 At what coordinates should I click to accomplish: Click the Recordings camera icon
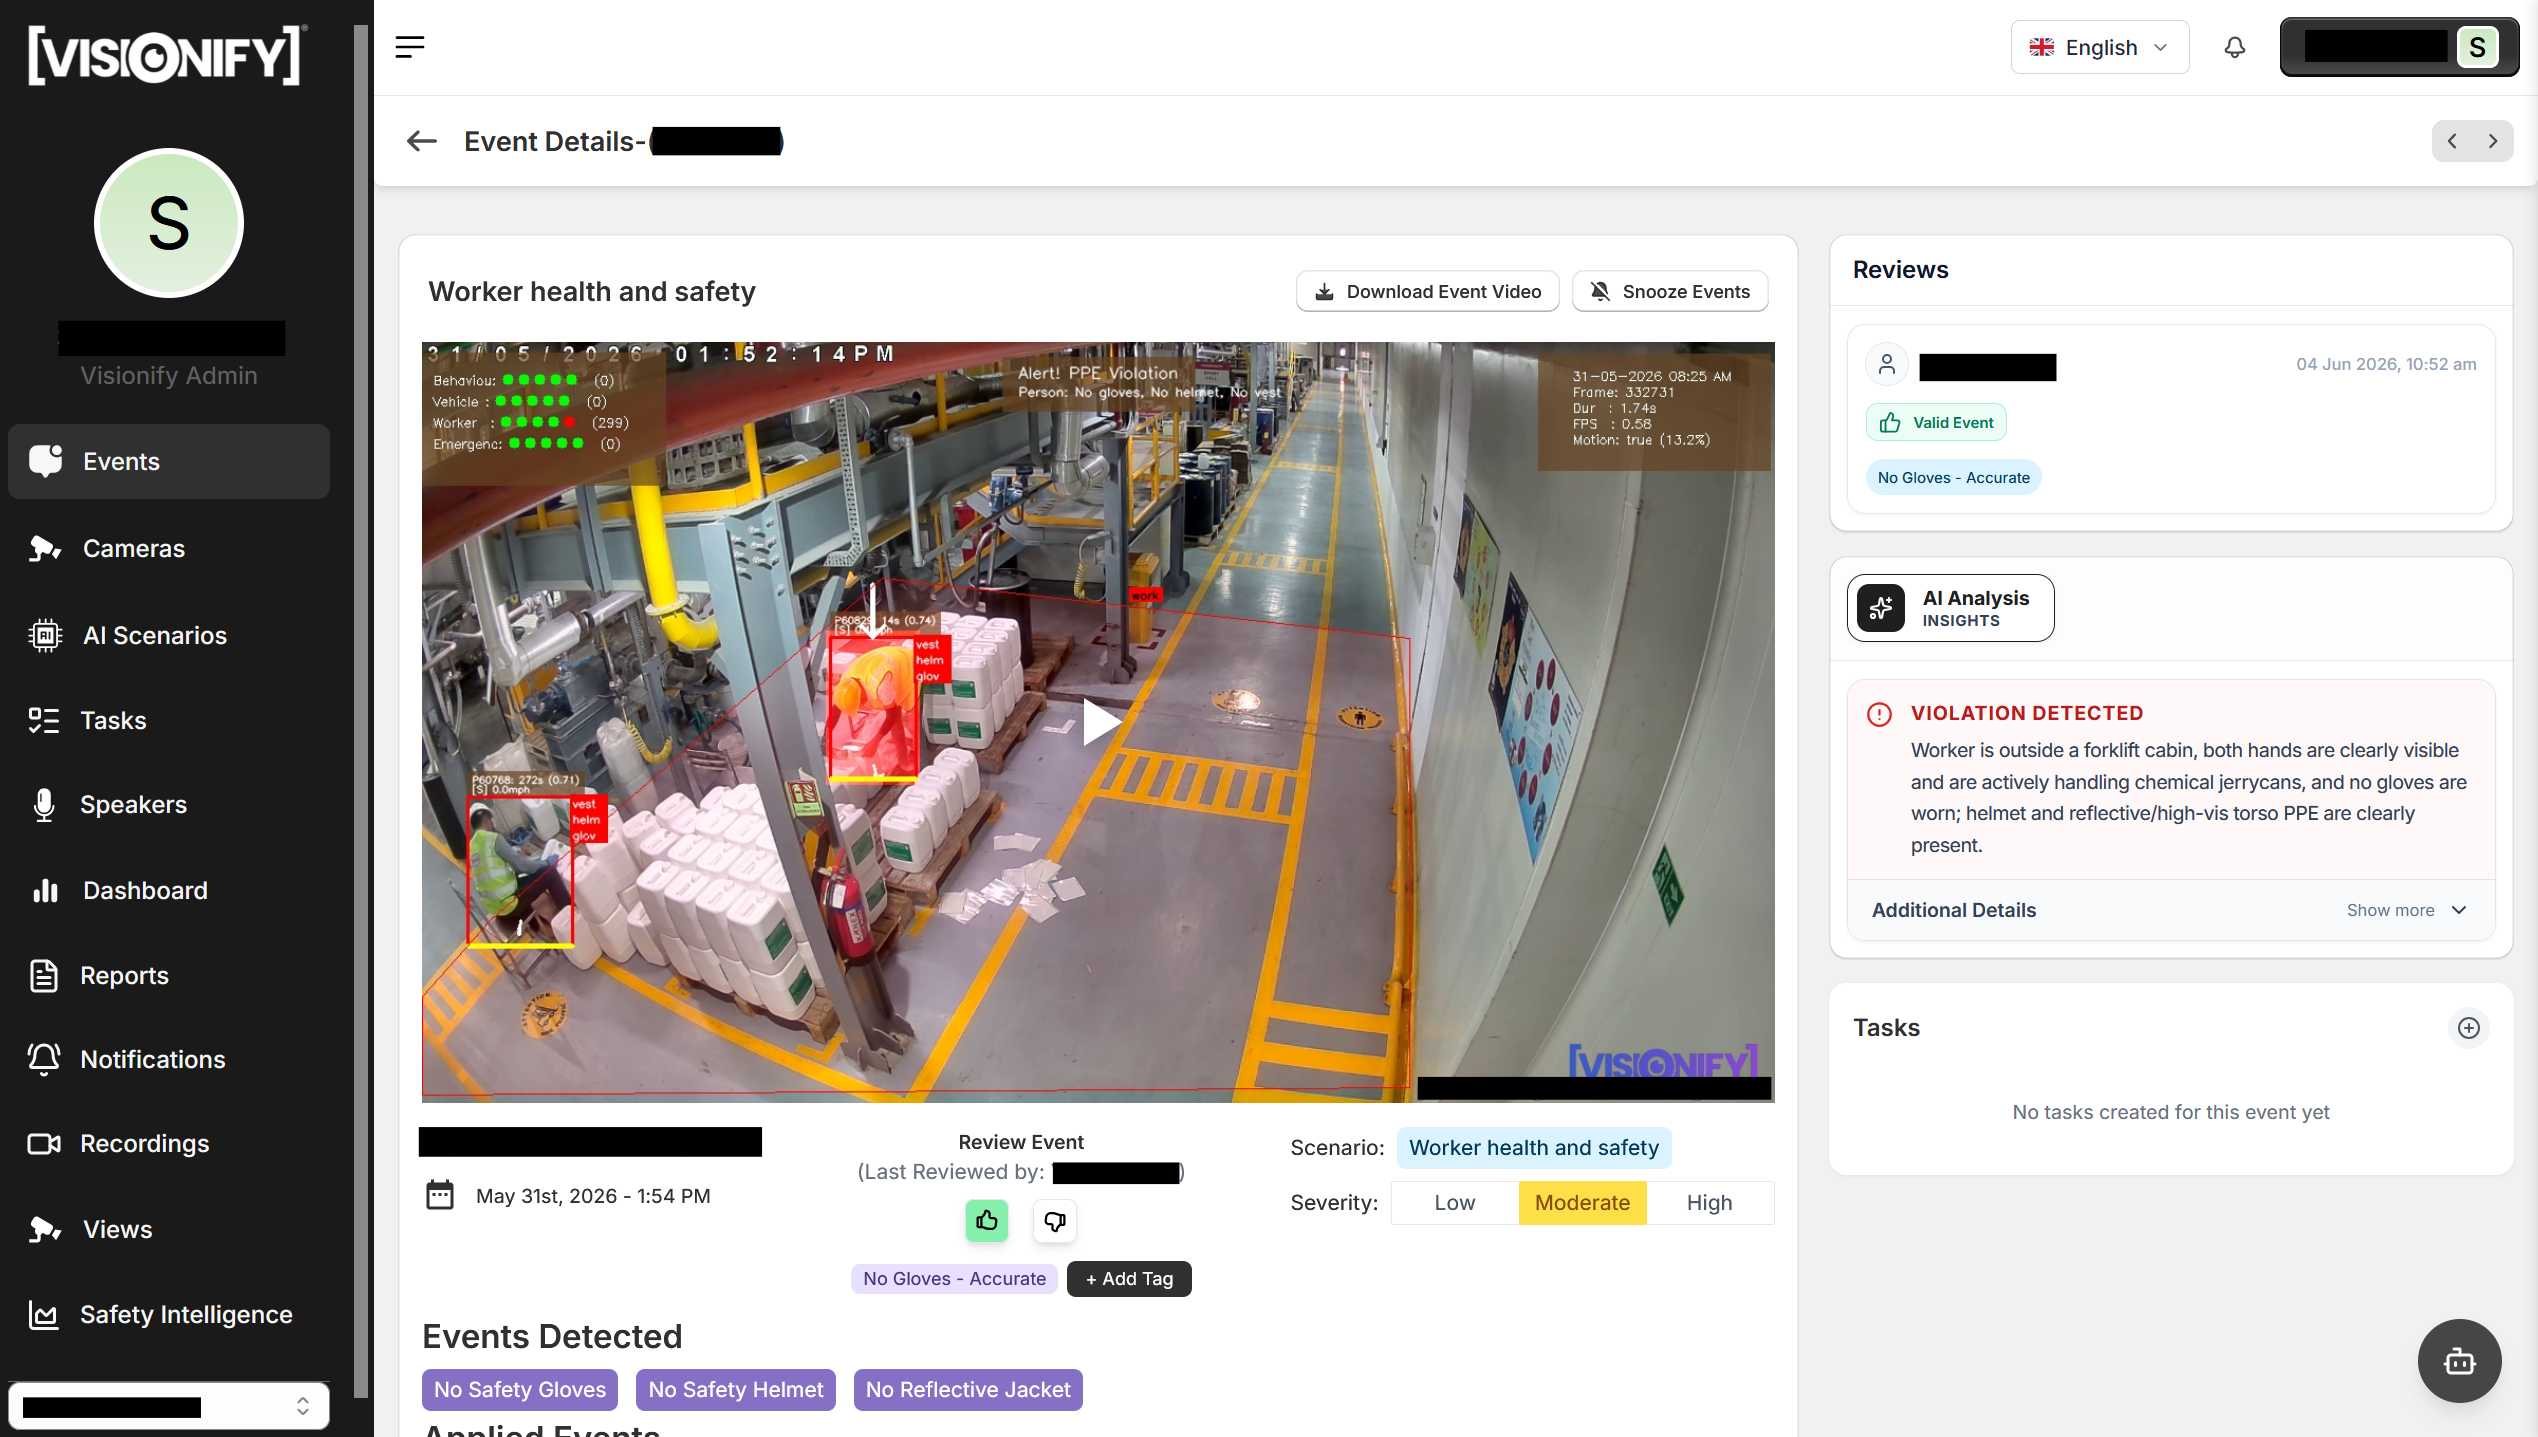(43, 1143)
